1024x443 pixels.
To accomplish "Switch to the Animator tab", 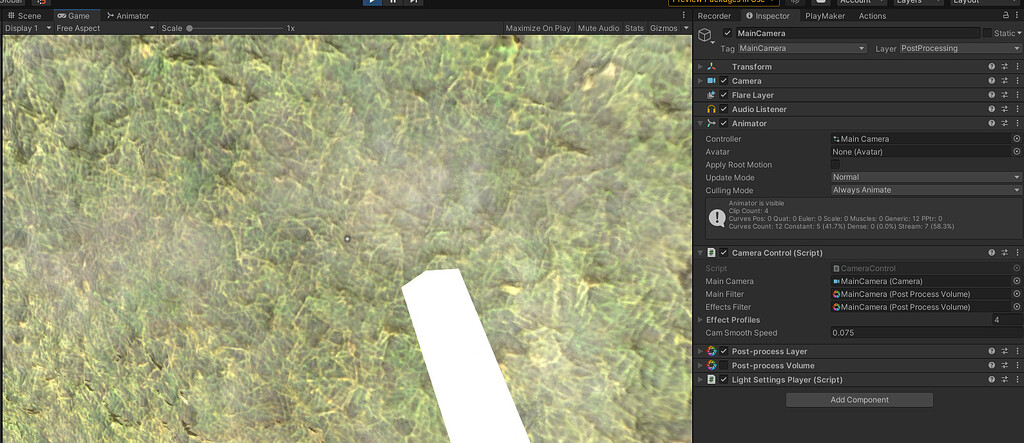I will 128,16.
